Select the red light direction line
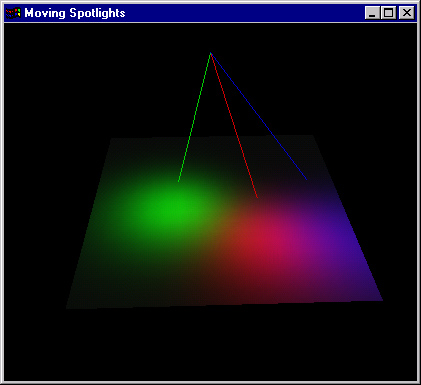The width and height of the screenshot is (421, 385). click(x=234, y=126)
